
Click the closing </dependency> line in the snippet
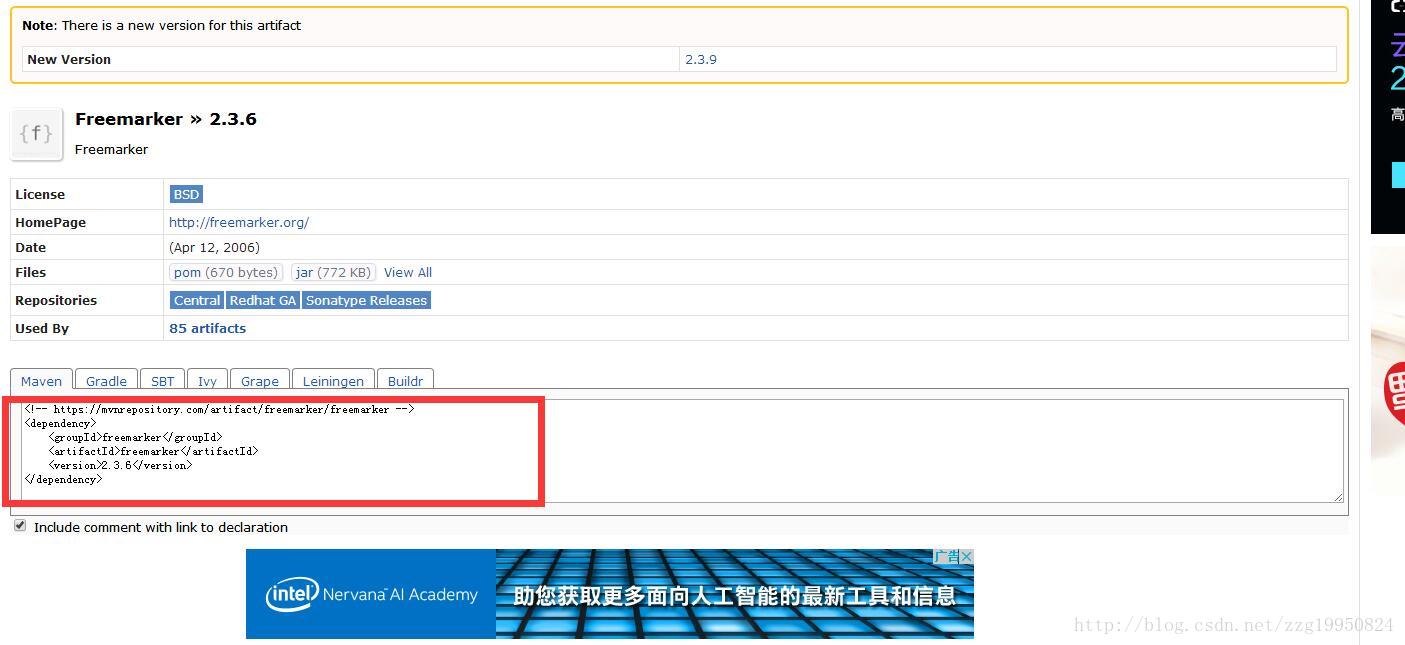63,479
